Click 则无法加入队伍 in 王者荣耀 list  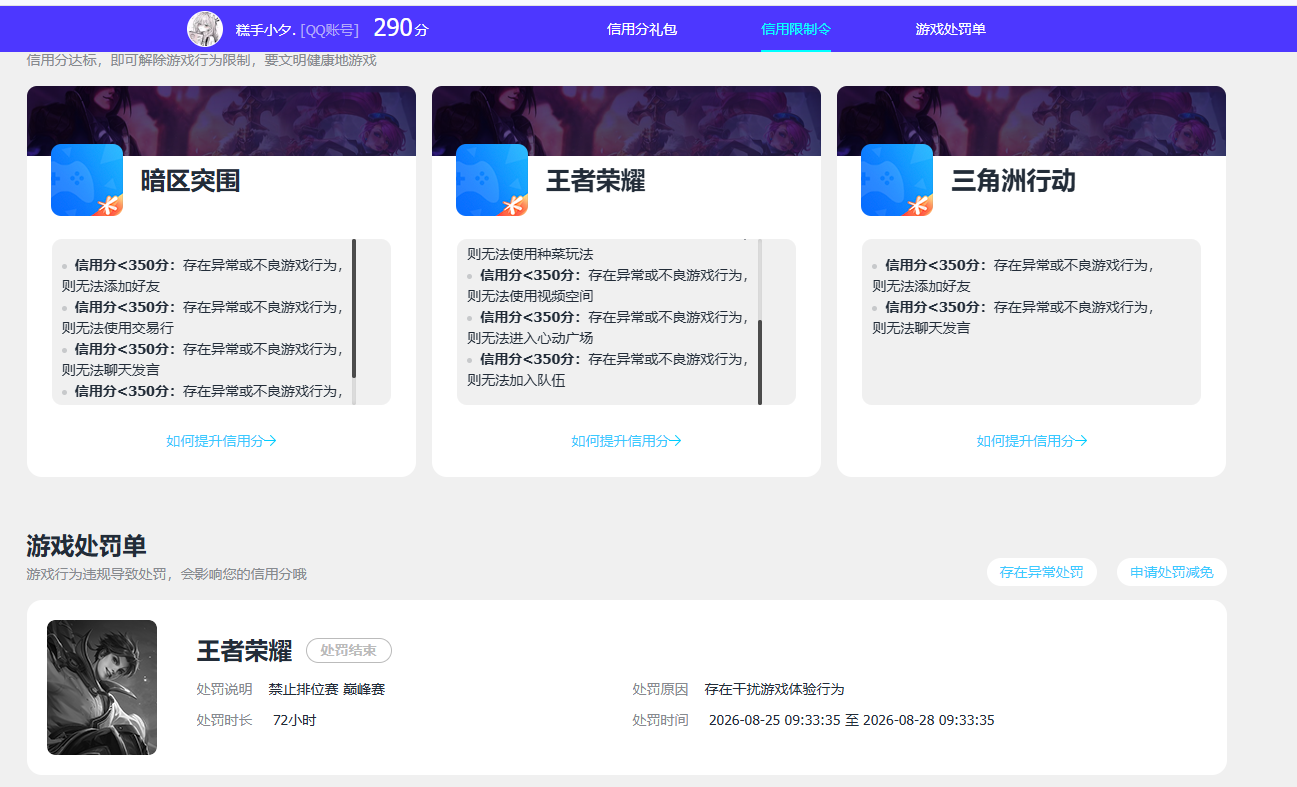(x=516, y=380)
